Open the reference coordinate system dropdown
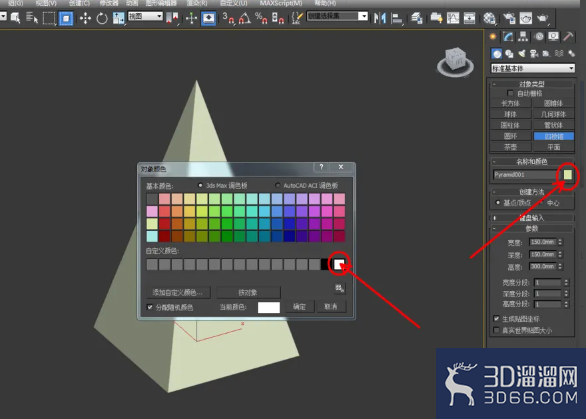Screen dimensions: 586x419 click(x=145, y=16)
